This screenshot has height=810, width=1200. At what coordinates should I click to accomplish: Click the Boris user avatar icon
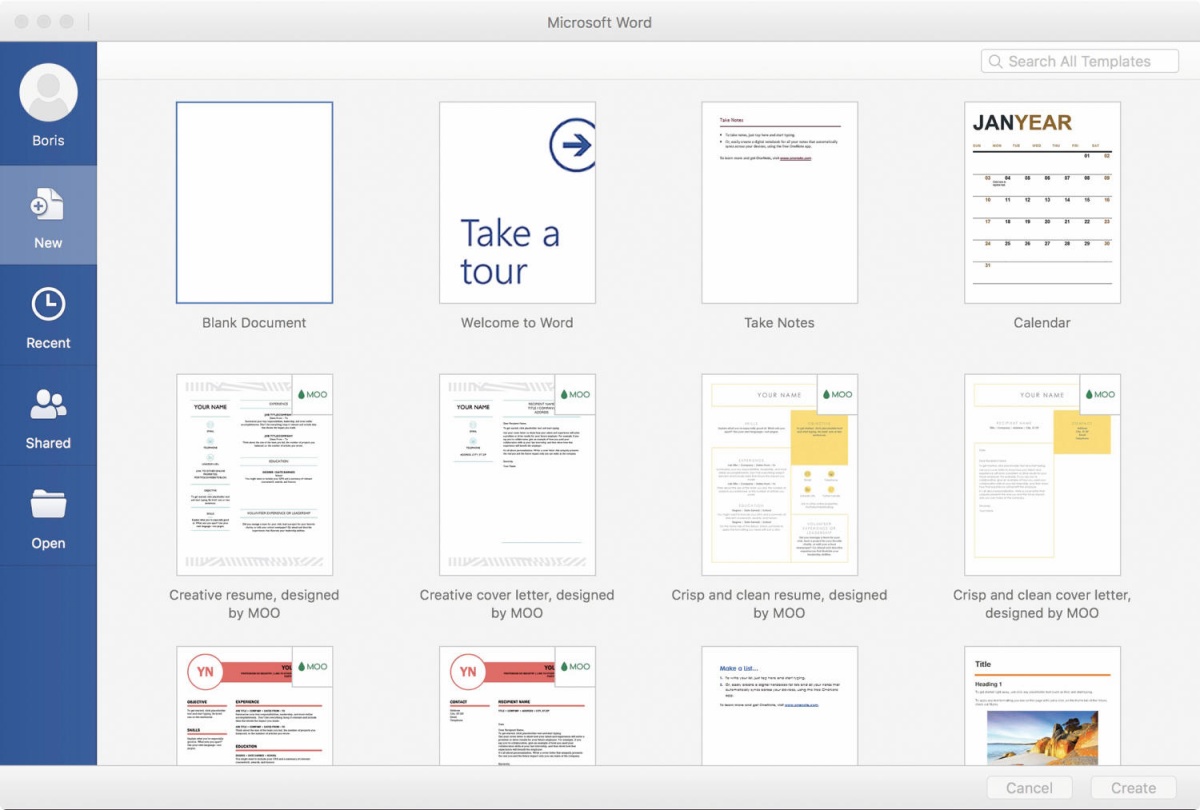click(x=48, y=93)
